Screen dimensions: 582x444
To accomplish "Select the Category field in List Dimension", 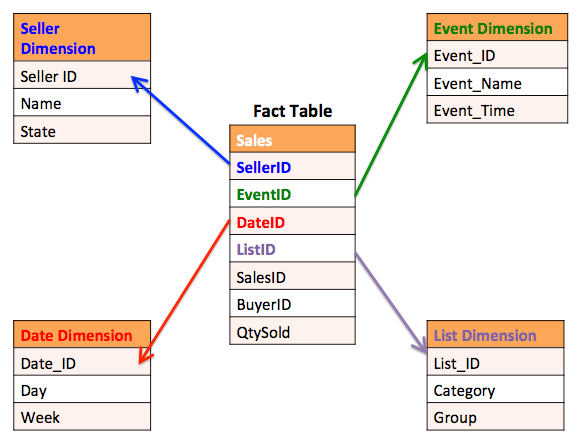I will (495, 389).
